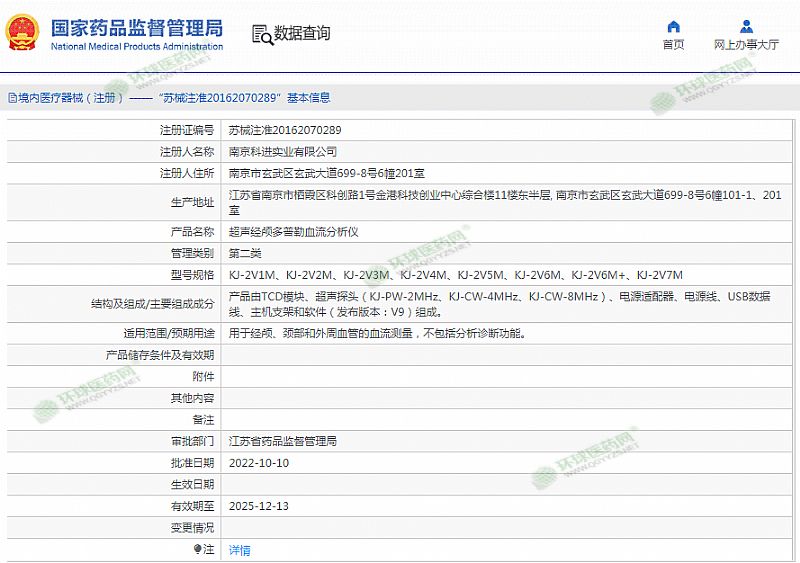
Task: Click the 国家药品监督管理局 site title
Action: 136,27
